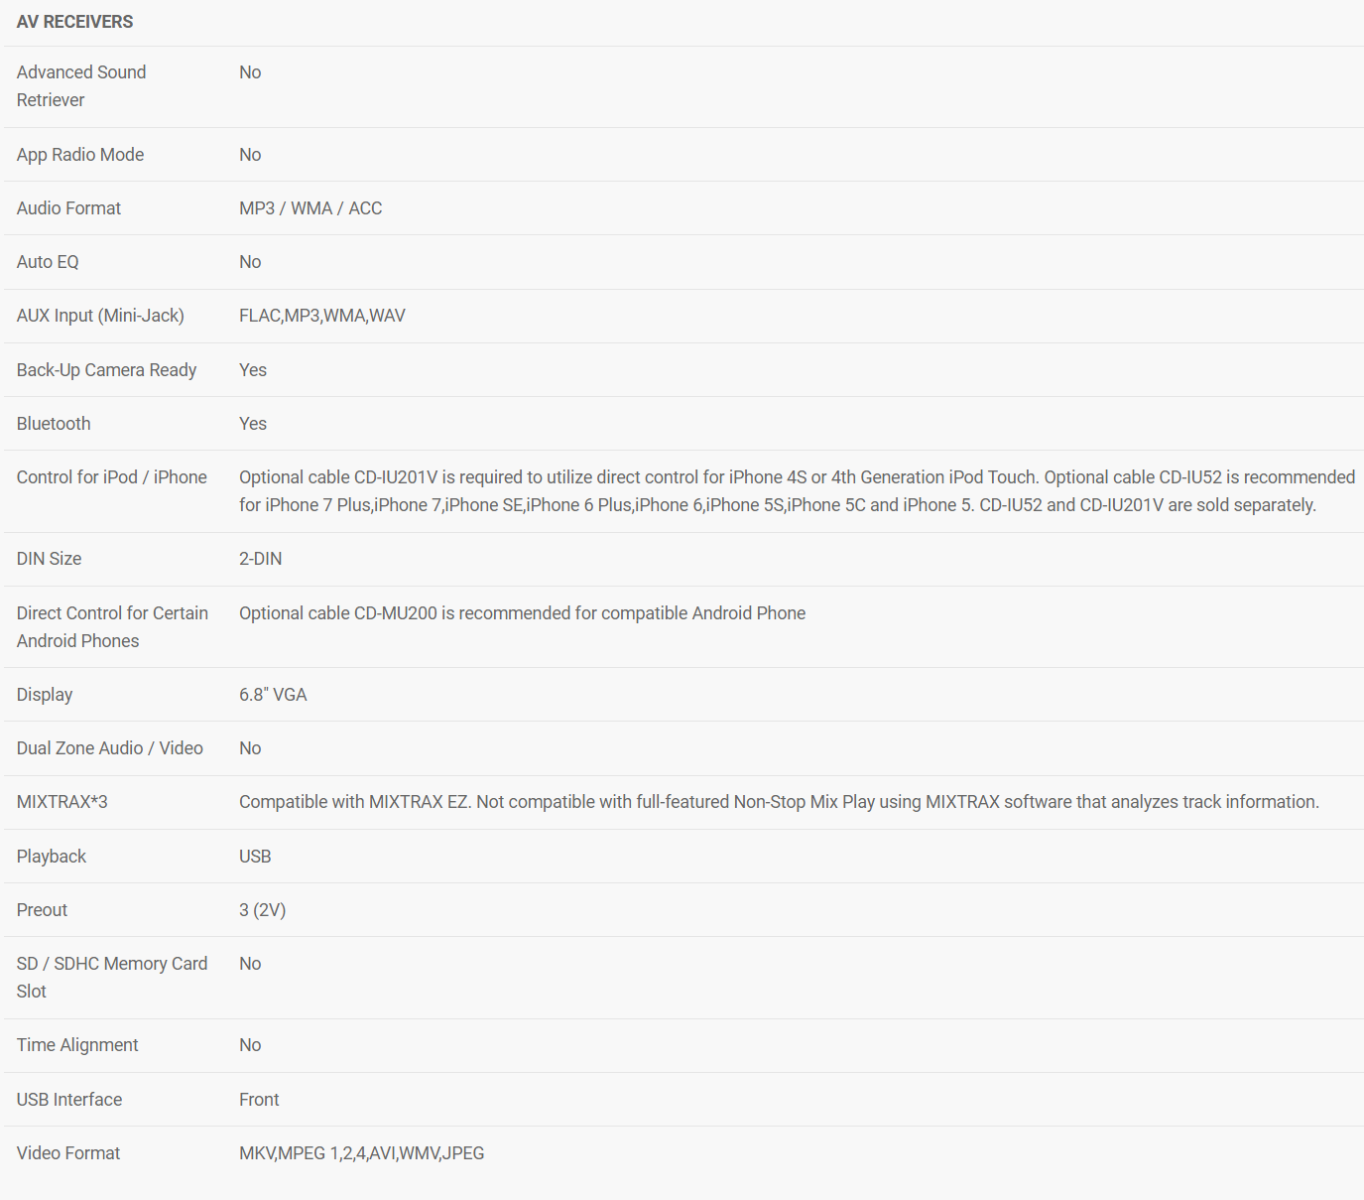Click the Back-Up Camera Ready label
1364x1200 pixels.
106,370
